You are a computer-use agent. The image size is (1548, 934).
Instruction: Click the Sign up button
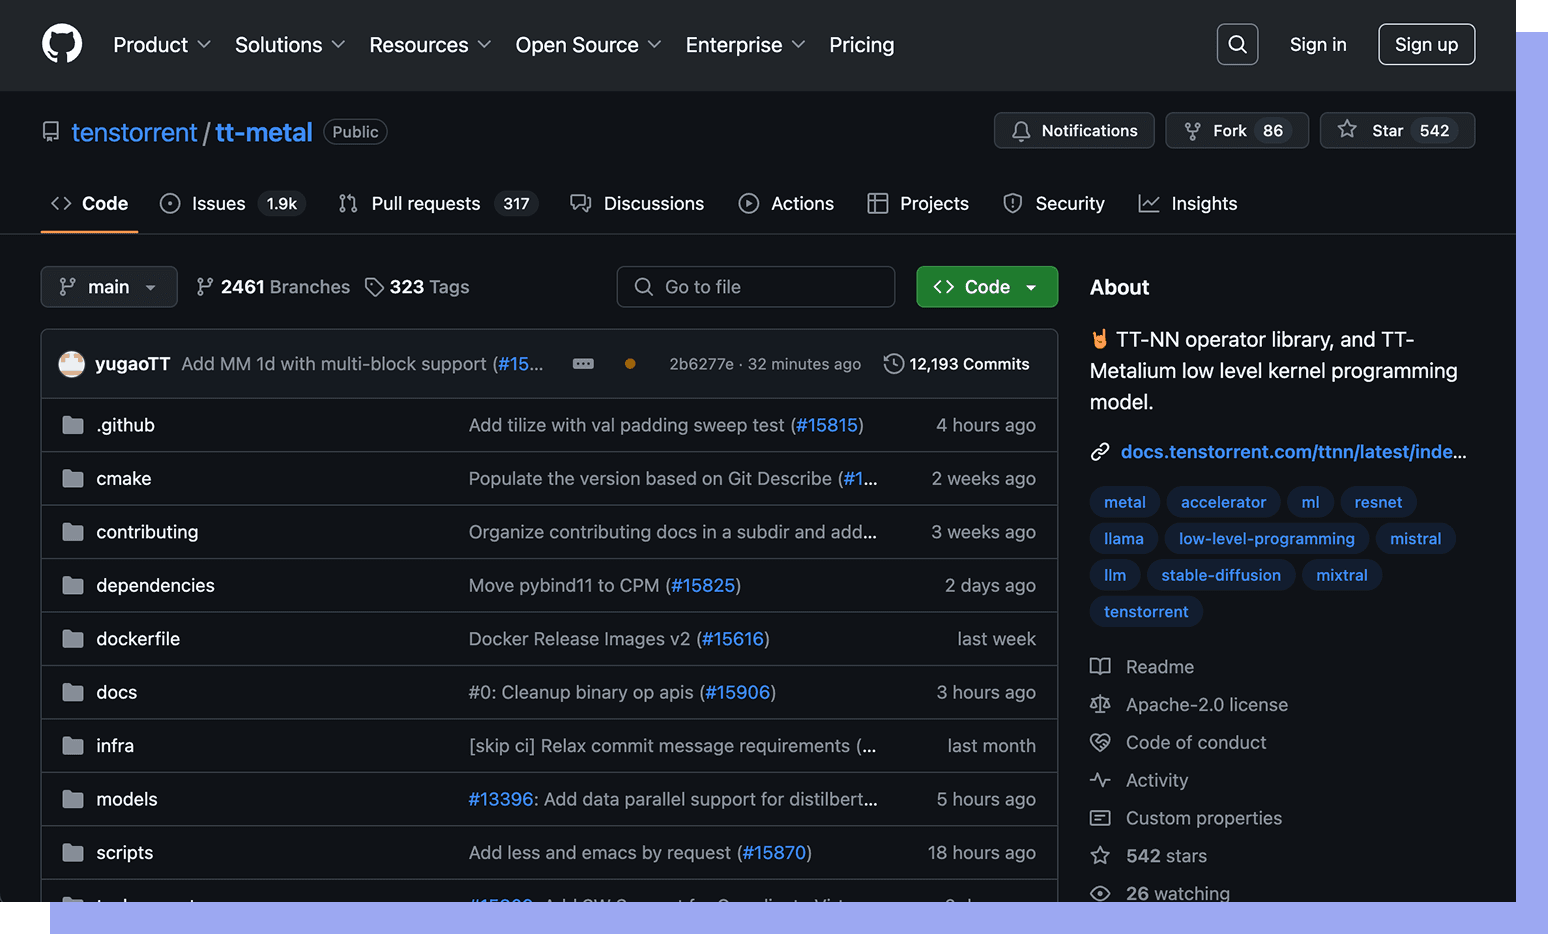pyautogui.click(x=1426, y=45)
